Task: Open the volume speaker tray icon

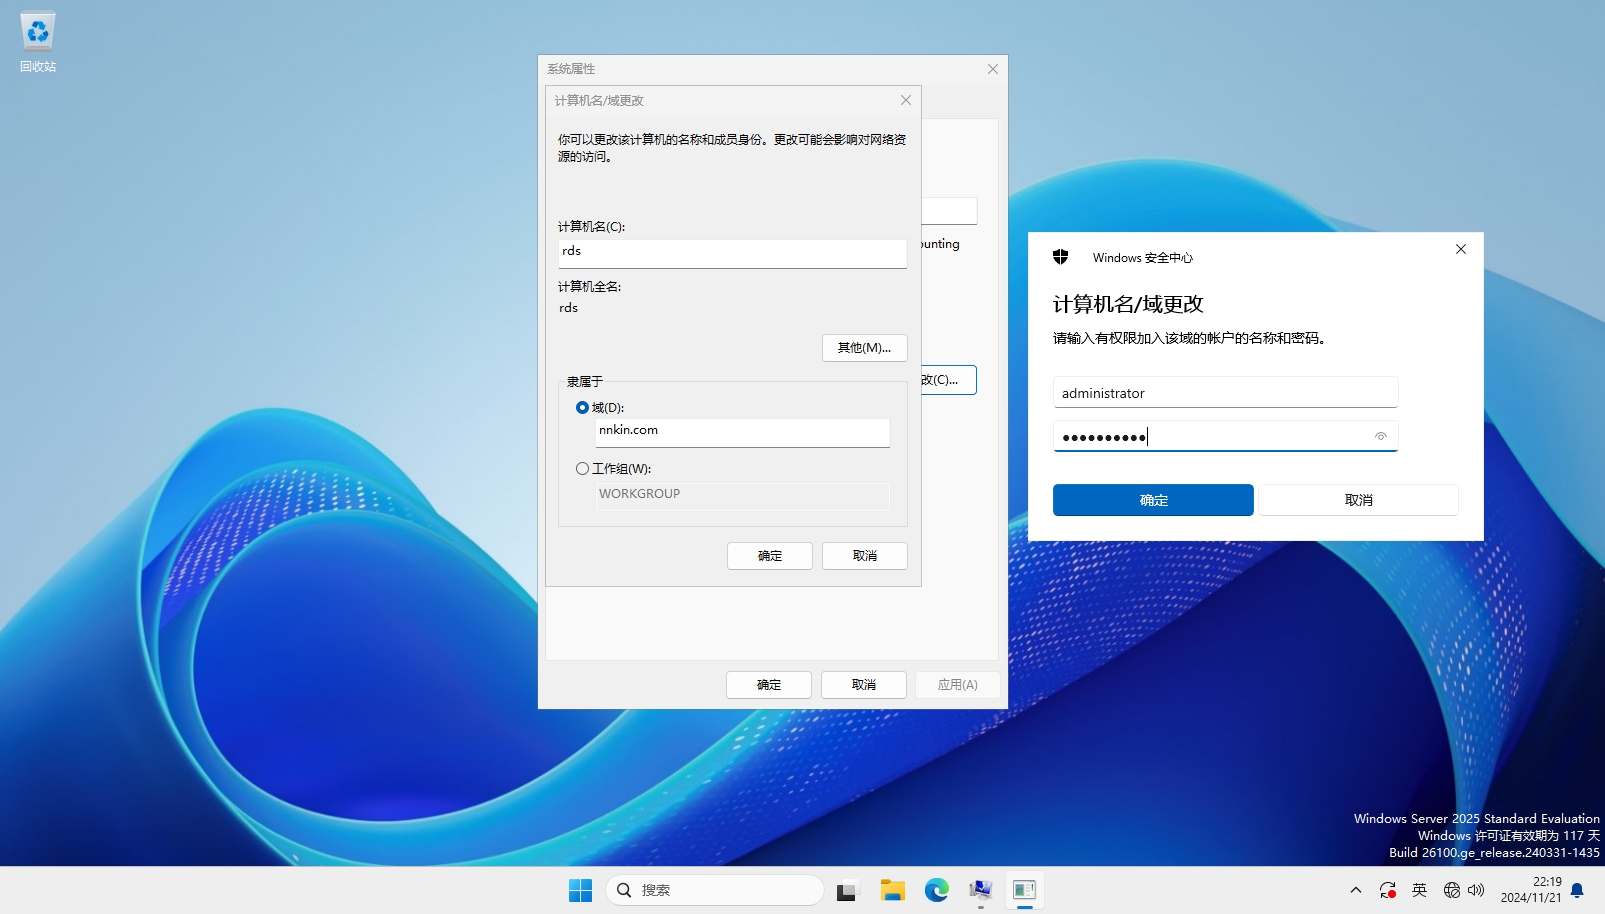Action: point(1476,890)
